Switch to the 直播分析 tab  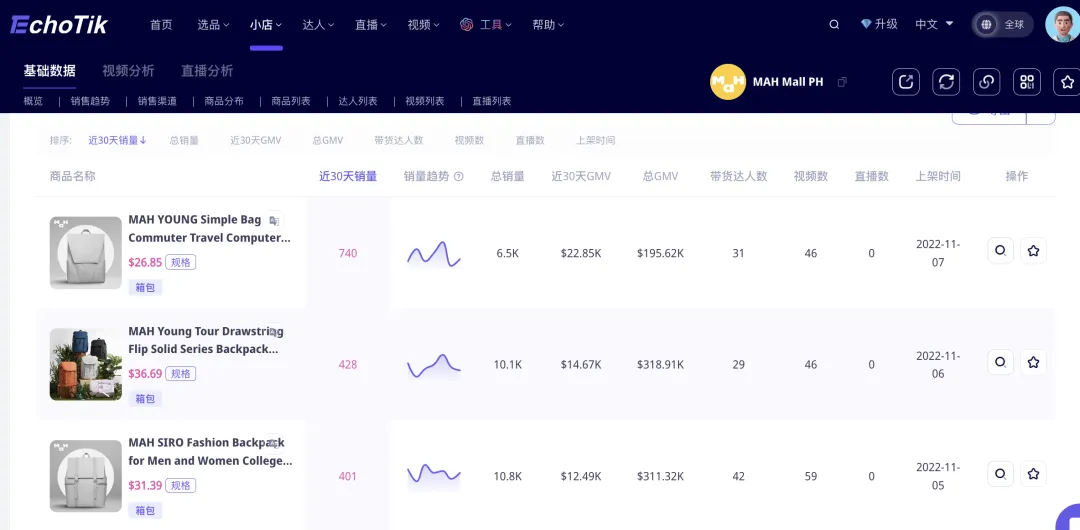point(207,70)
